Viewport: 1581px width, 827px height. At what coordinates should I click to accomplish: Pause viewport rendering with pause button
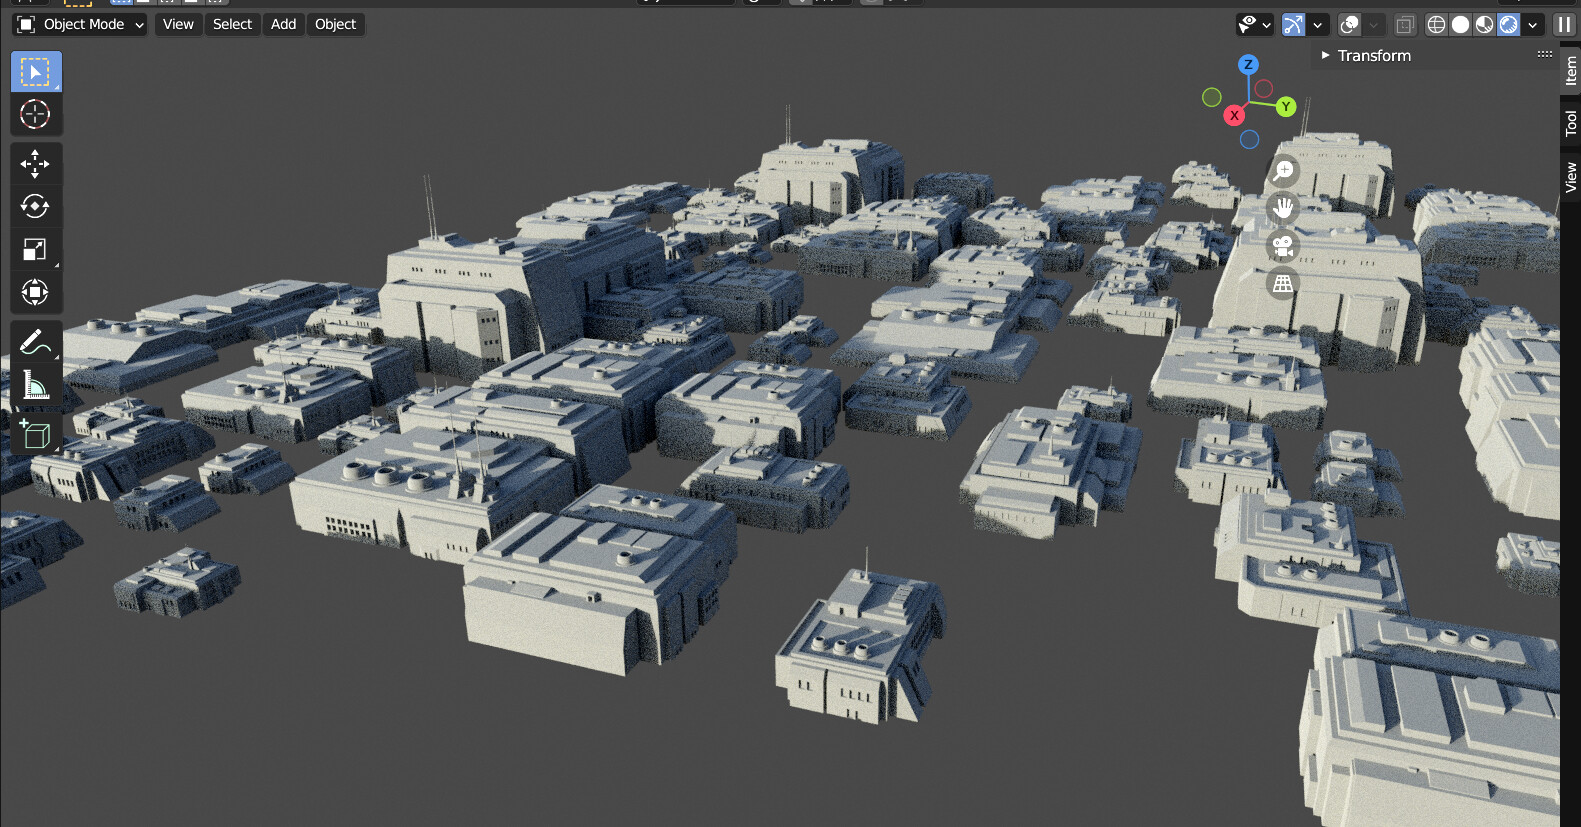pyautogui.click(x=1564, y=24)
